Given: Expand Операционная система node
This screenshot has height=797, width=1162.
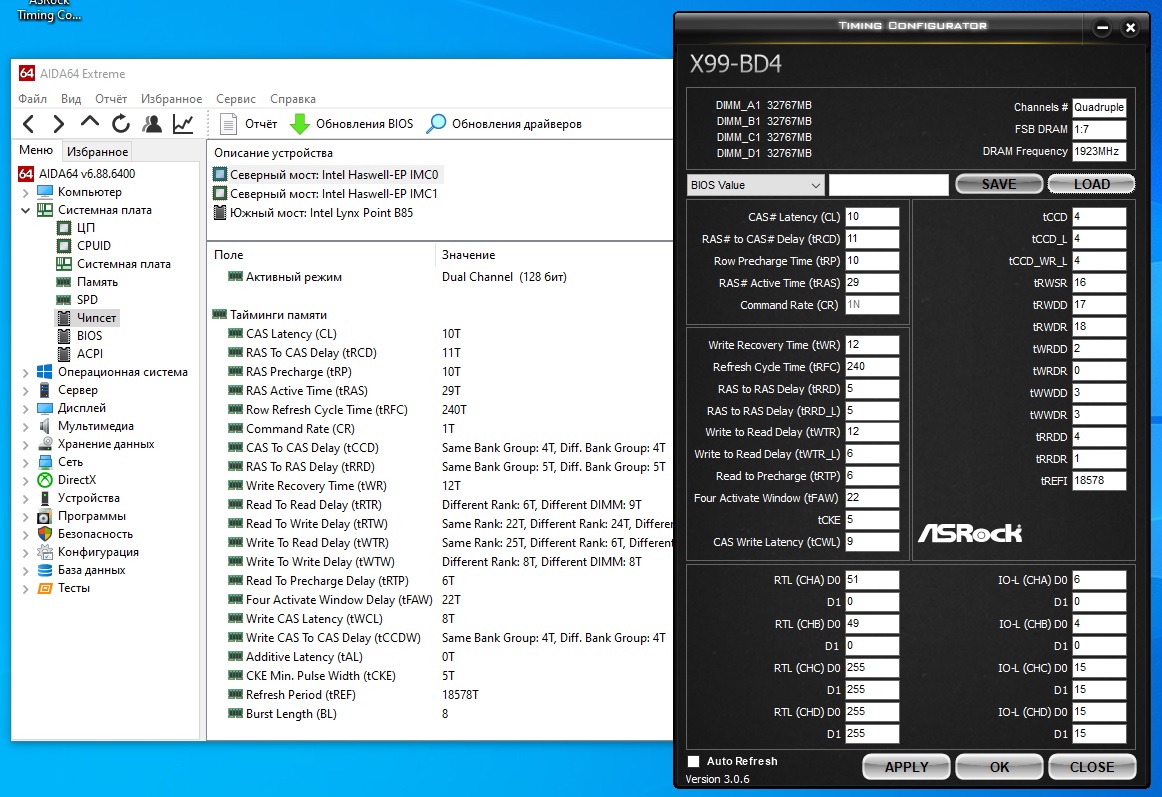Looking at the screenshot, I should 26,372.
